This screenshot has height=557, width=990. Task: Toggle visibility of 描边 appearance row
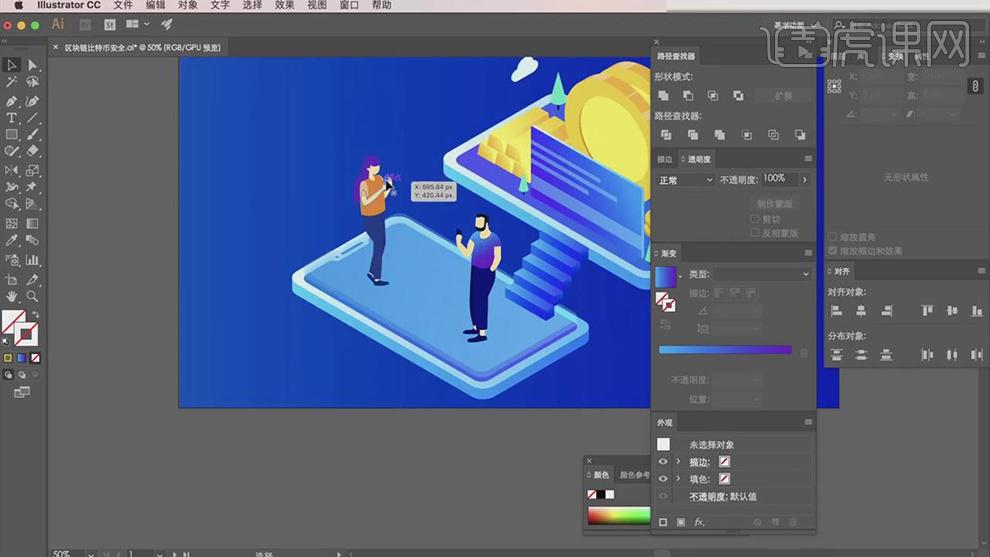(x=663, y=462)
